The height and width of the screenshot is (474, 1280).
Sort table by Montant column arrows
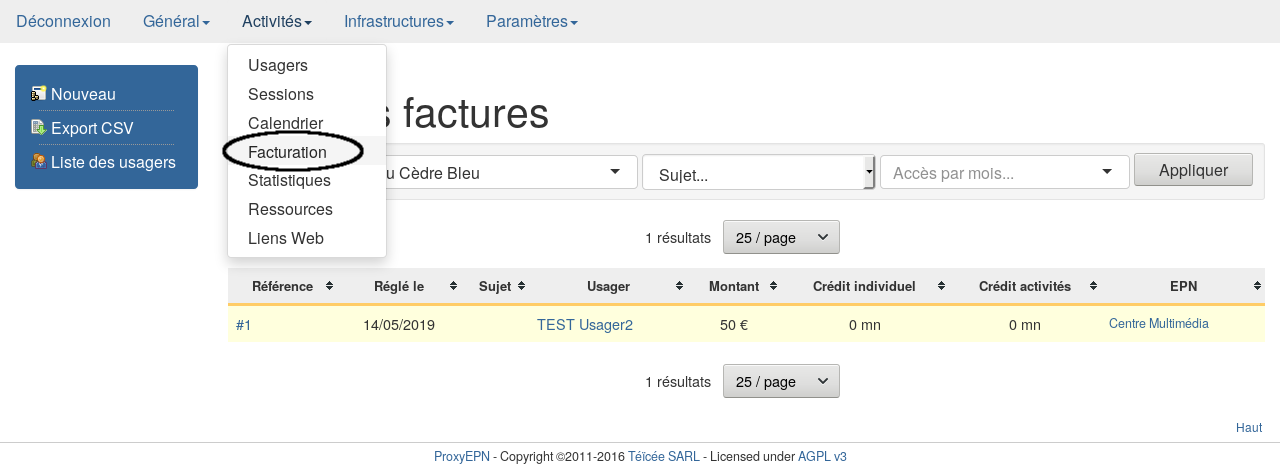tap(774, 287)
